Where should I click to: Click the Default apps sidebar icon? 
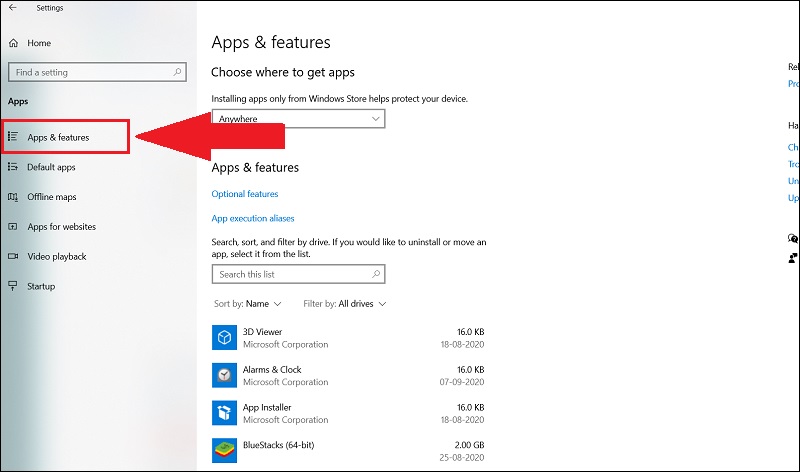coord(13,166)
